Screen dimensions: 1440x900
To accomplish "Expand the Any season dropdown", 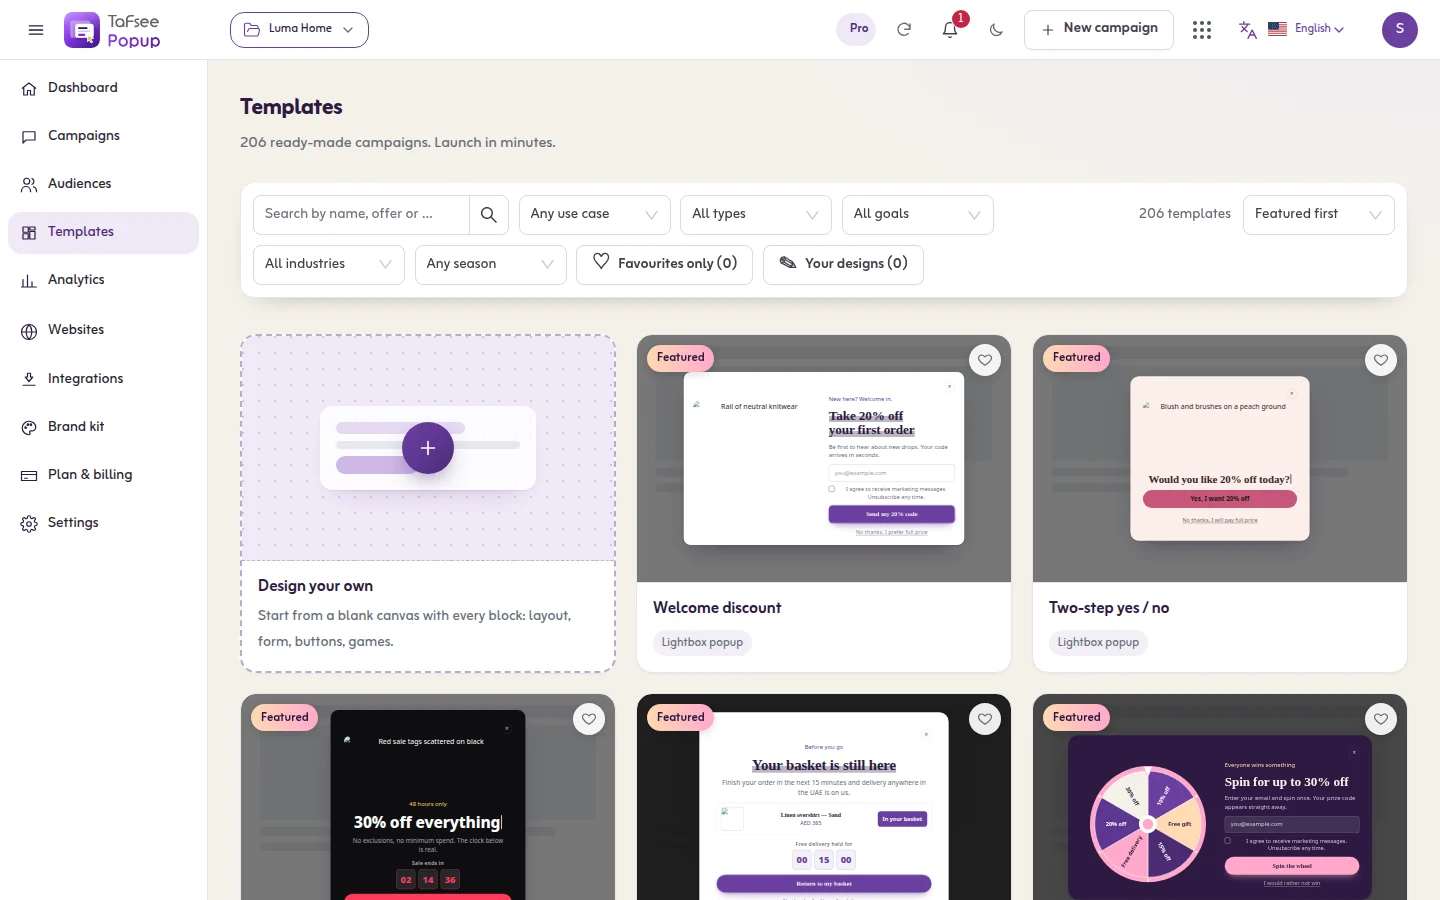I will click(x=491, y=265).
